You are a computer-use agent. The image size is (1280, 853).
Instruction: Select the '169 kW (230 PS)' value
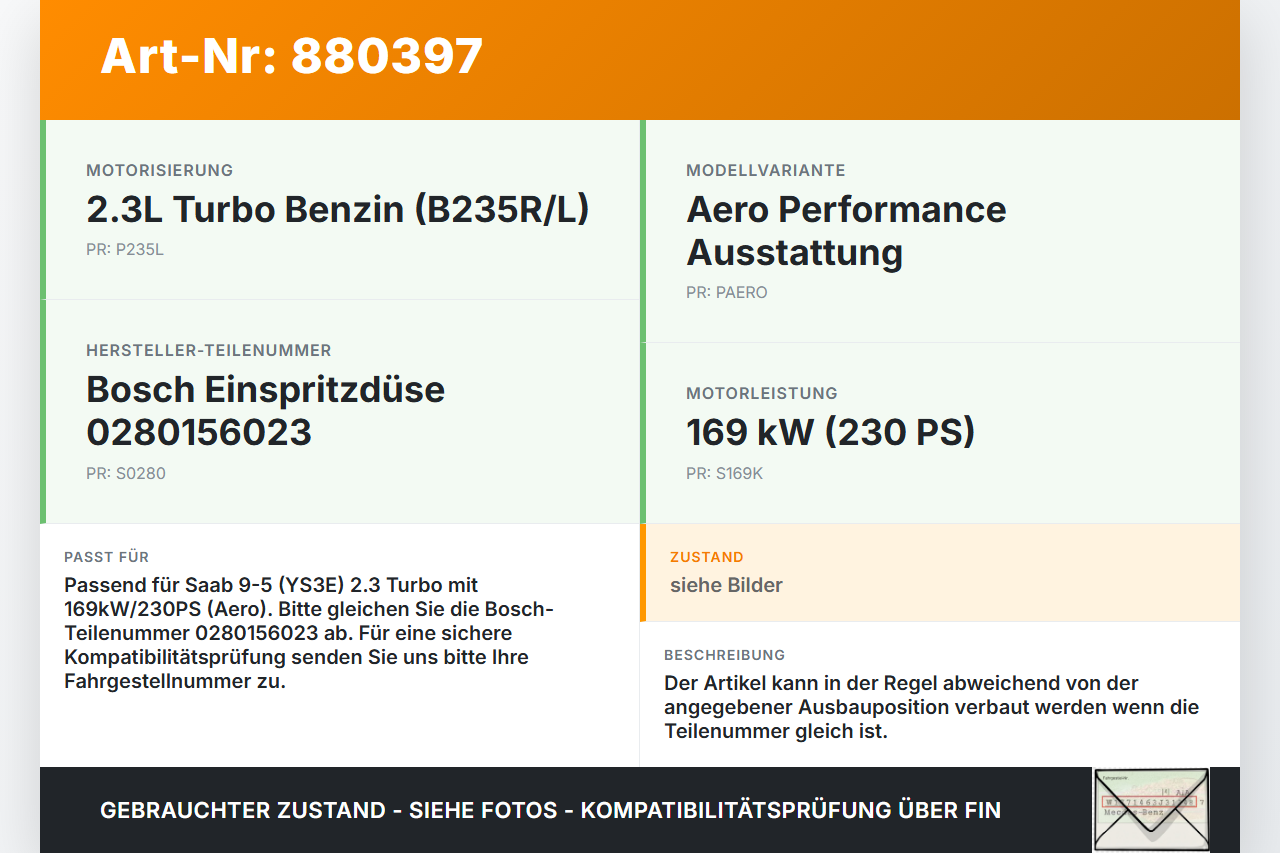(x=830, y=432)
